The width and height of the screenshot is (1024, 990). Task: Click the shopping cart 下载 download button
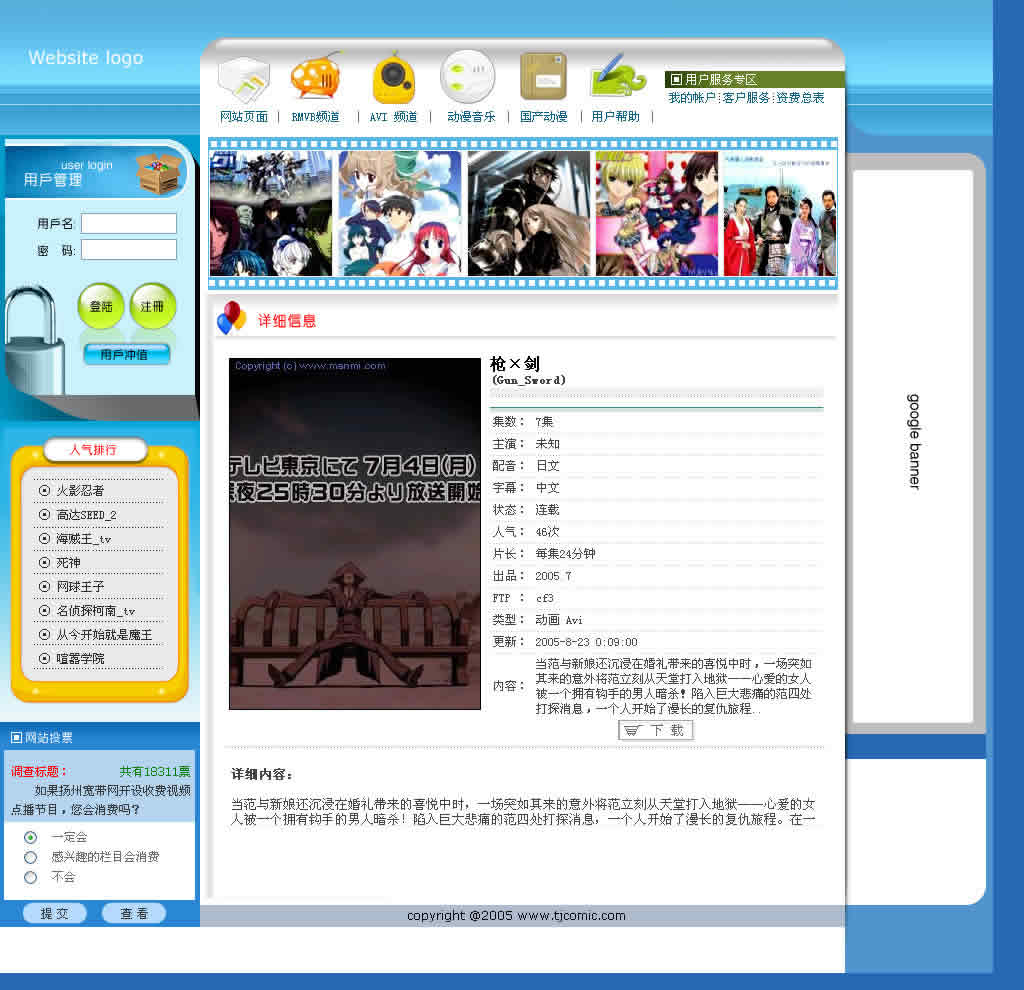point(656,730)
